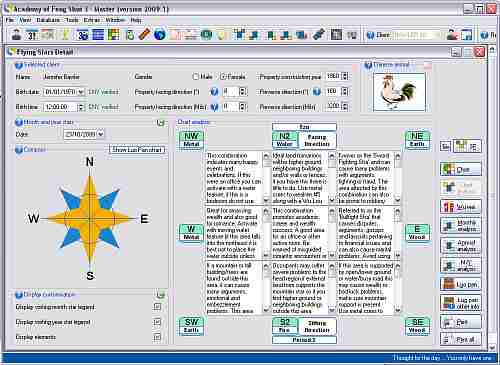
Task: Click the small icon button above Chart button
Action: 446,146
